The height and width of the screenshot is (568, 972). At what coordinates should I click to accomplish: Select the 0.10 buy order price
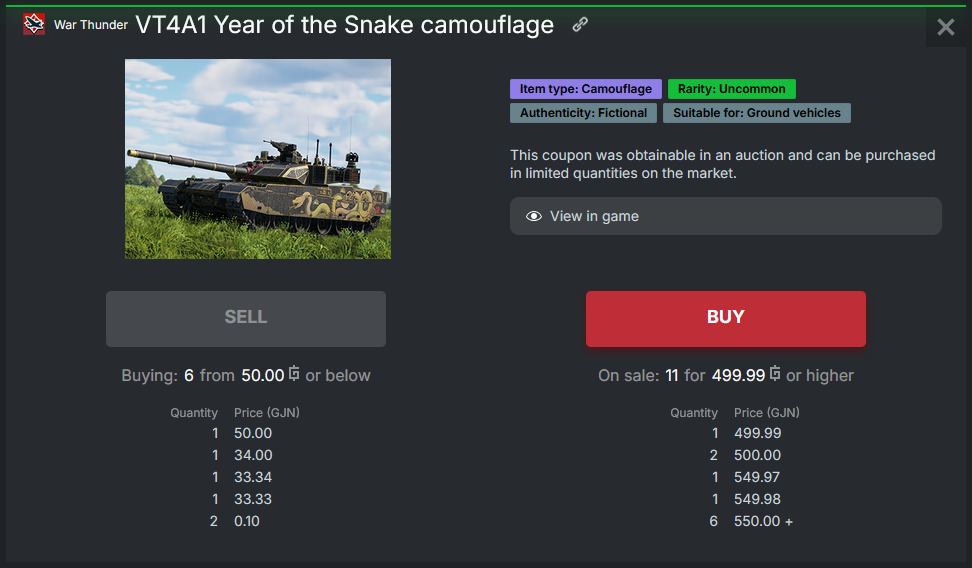pyautogui.click(x=247, y=521)
